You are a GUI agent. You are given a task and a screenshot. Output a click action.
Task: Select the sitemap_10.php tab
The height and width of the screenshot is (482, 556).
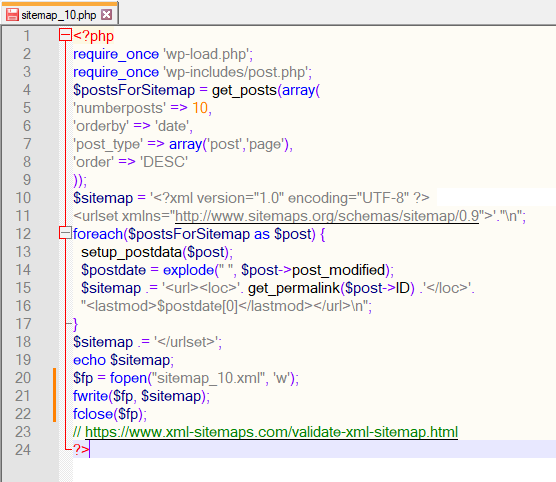(x=59, y=14)
